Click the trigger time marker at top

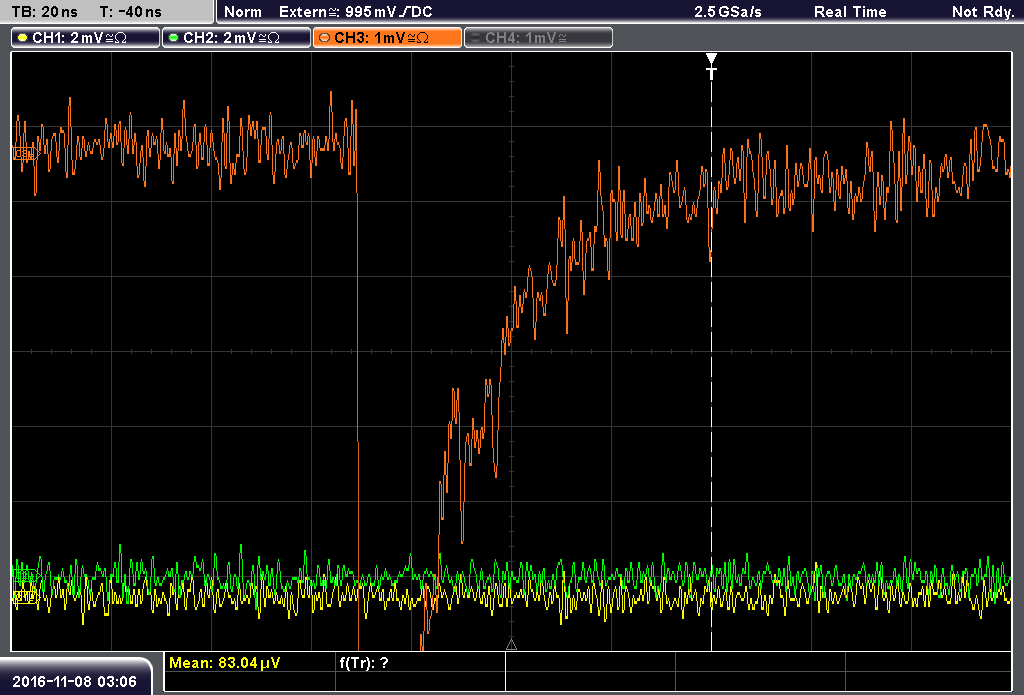711,66
